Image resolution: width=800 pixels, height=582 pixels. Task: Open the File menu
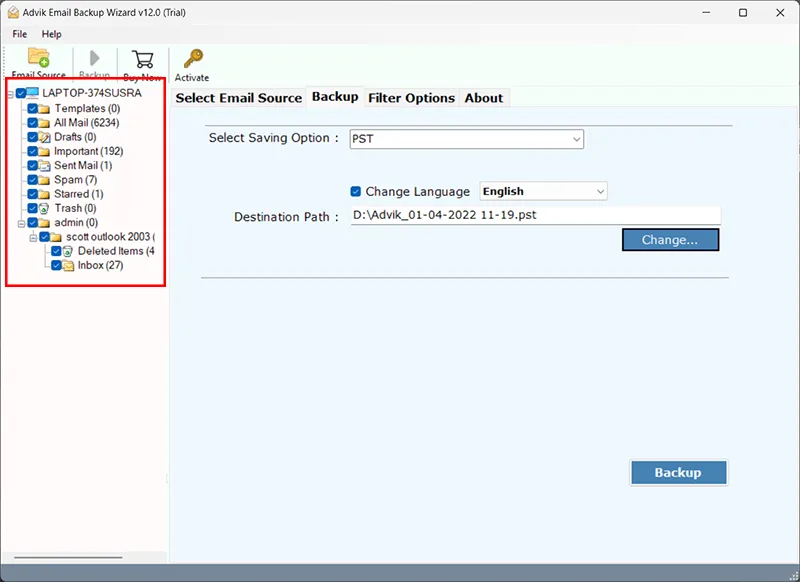(20, 34)
